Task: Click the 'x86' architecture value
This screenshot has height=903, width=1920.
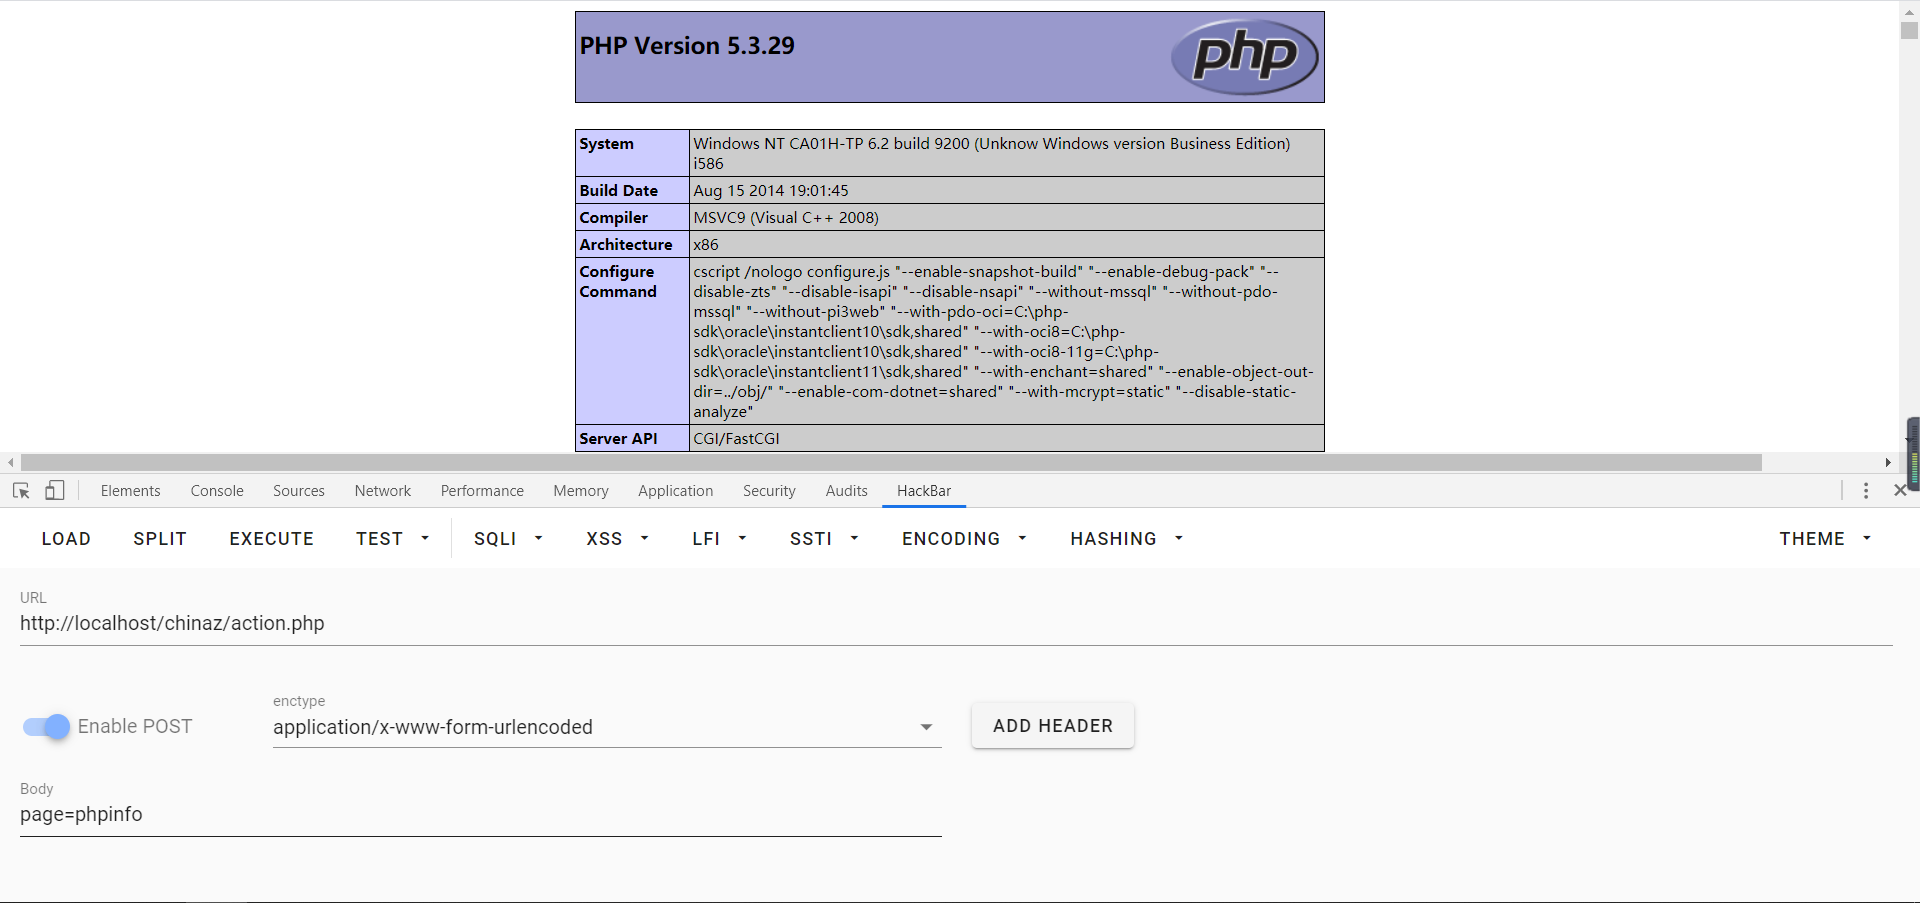Action: coord(706,245)
